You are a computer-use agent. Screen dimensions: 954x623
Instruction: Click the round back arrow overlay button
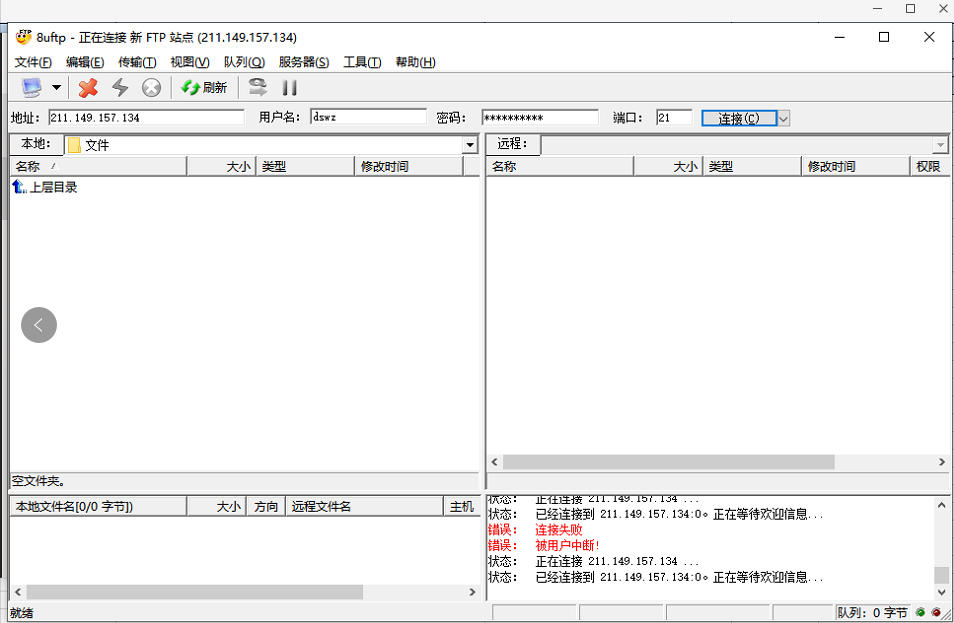coord(39,324)
